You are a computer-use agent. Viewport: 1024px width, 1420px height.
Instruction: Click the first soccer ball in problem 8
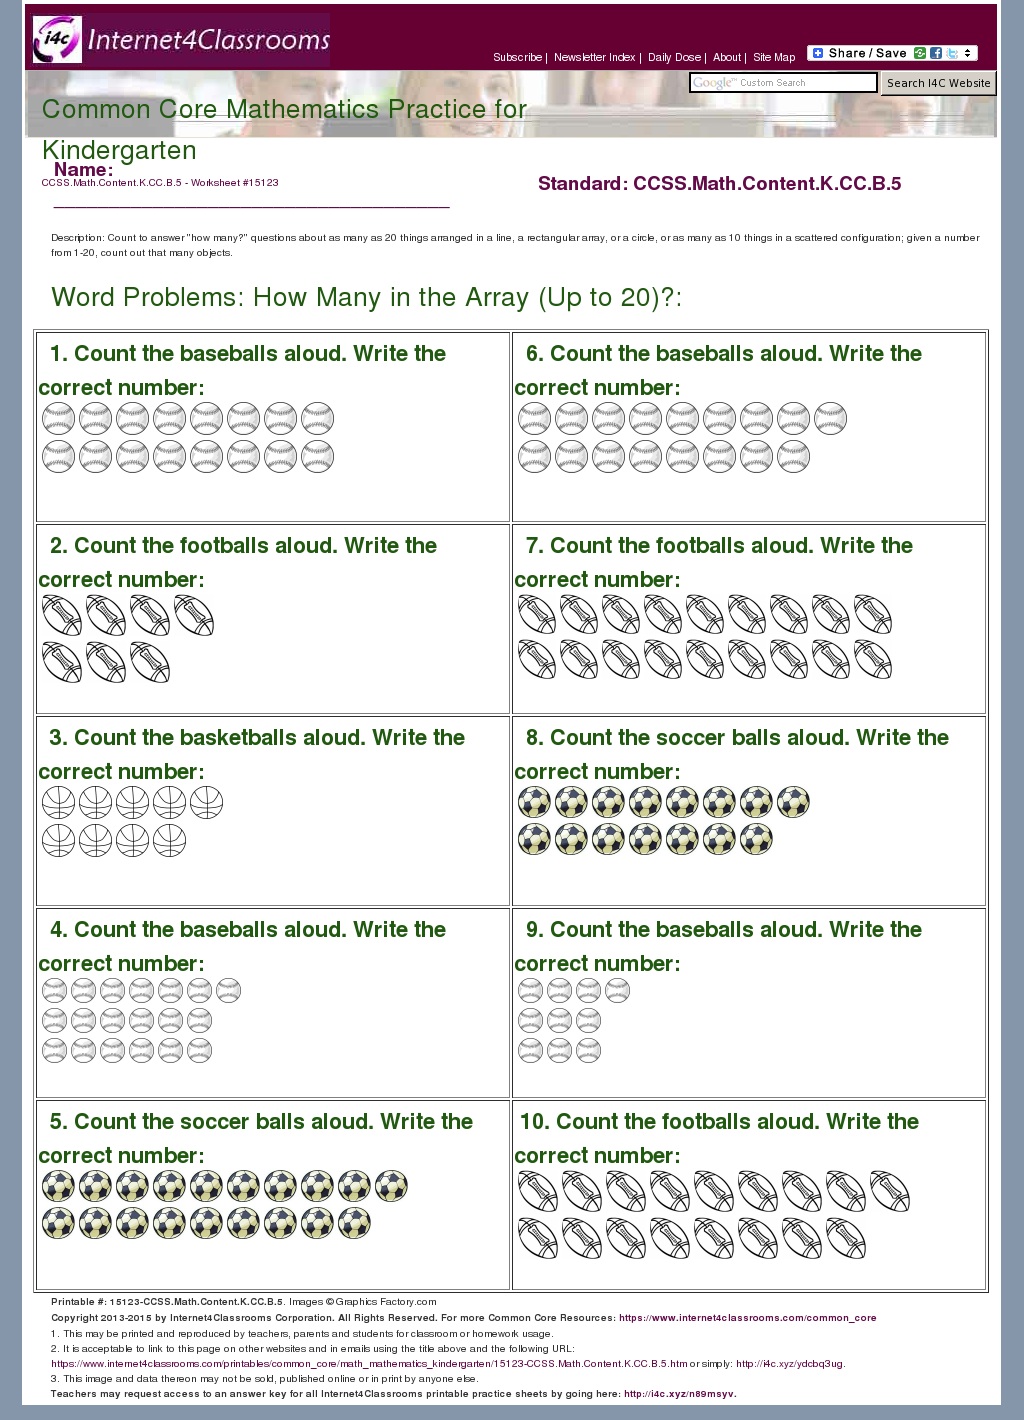click(534, 802)
